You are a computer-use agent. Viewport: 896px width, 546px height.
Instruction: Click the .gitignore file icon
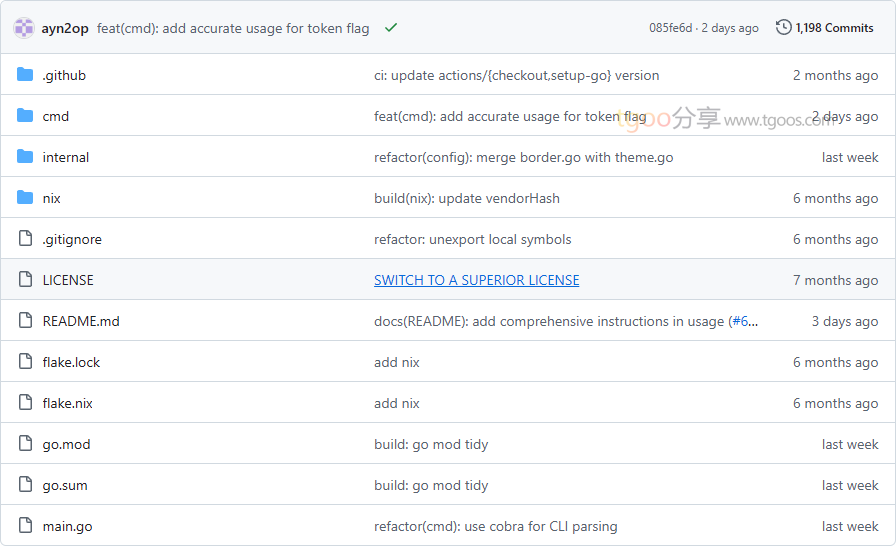(x=25, y=239)
